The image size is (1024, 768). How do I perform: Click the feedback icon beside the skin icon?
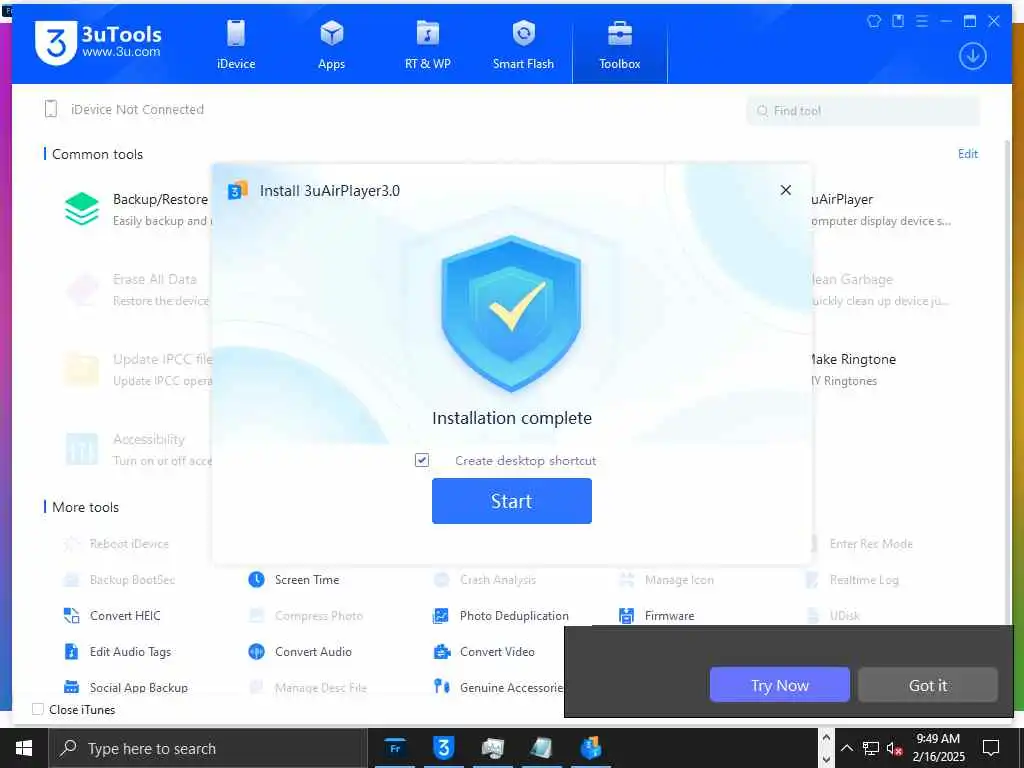[898, 21]
